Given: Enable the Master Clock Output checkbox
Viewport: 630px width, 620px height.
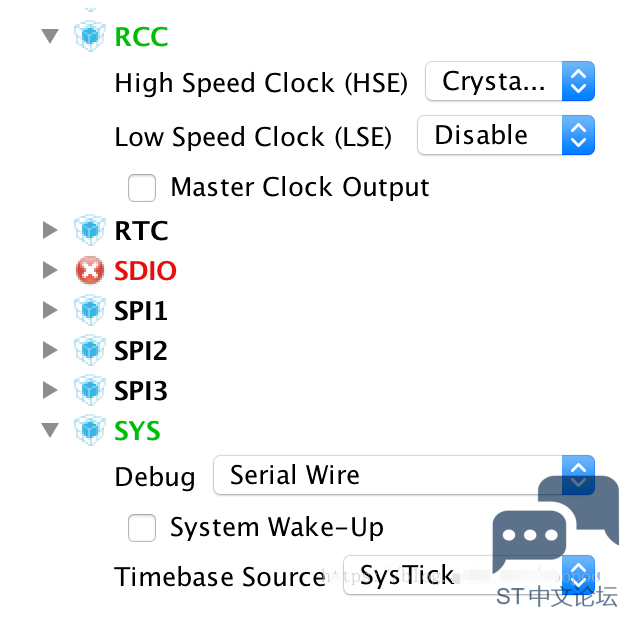Looking at the screenshot, I should coord(142,188).
